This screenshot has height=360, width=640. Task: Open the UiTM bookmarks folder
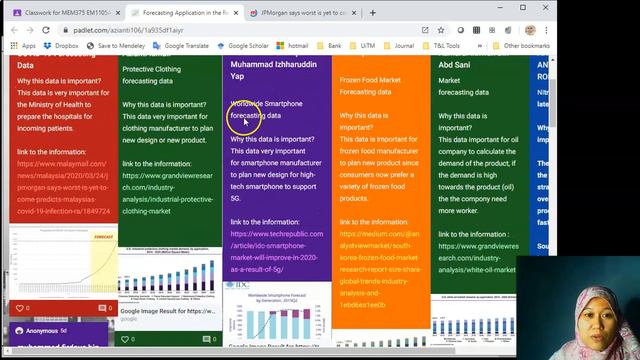tap(362, 46)
